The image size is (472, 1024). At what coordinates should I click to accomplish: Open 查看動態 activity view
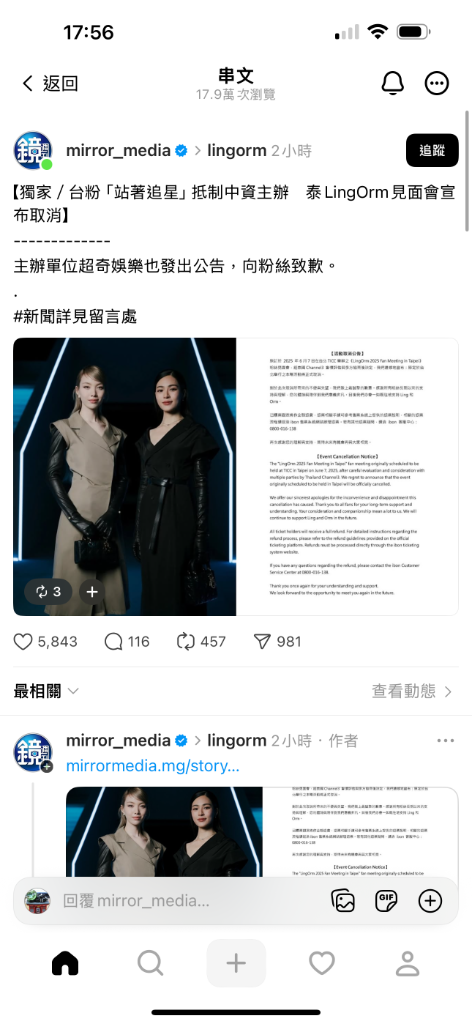tap(413, 691)
